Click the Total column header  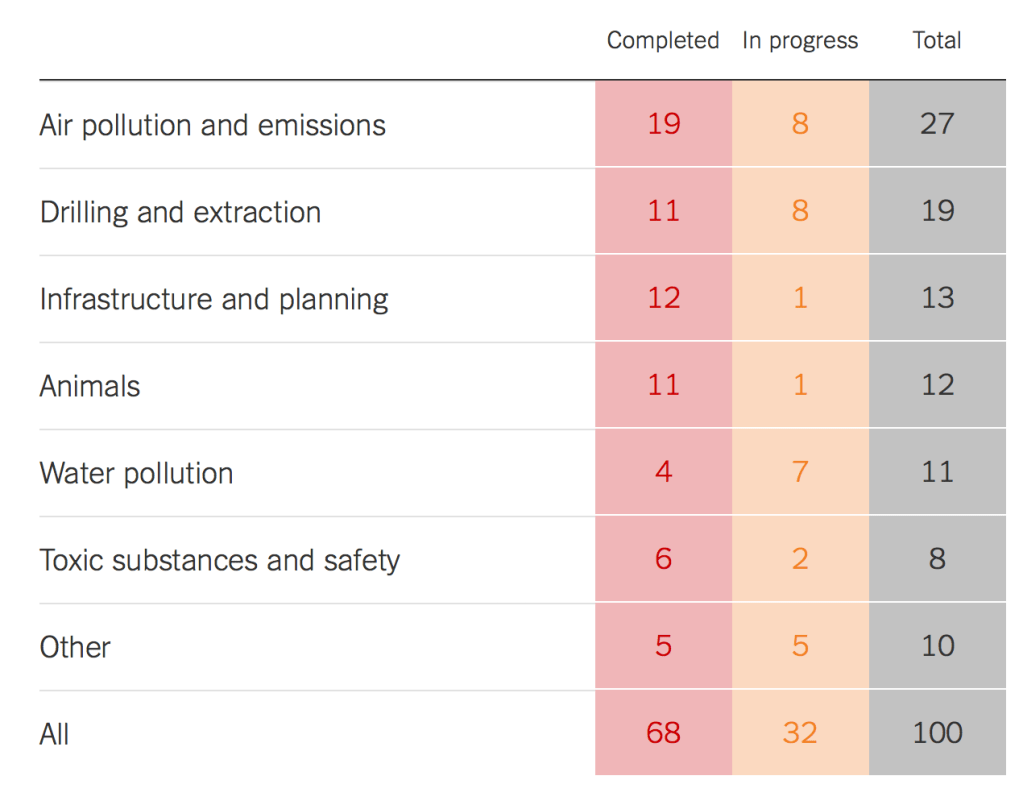[937, 41]
